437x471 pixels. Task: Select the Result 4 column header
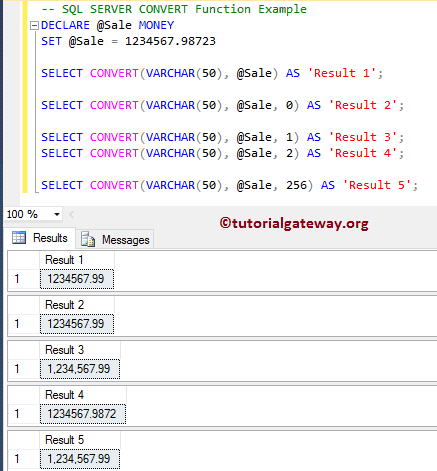[x=83, y=395]
